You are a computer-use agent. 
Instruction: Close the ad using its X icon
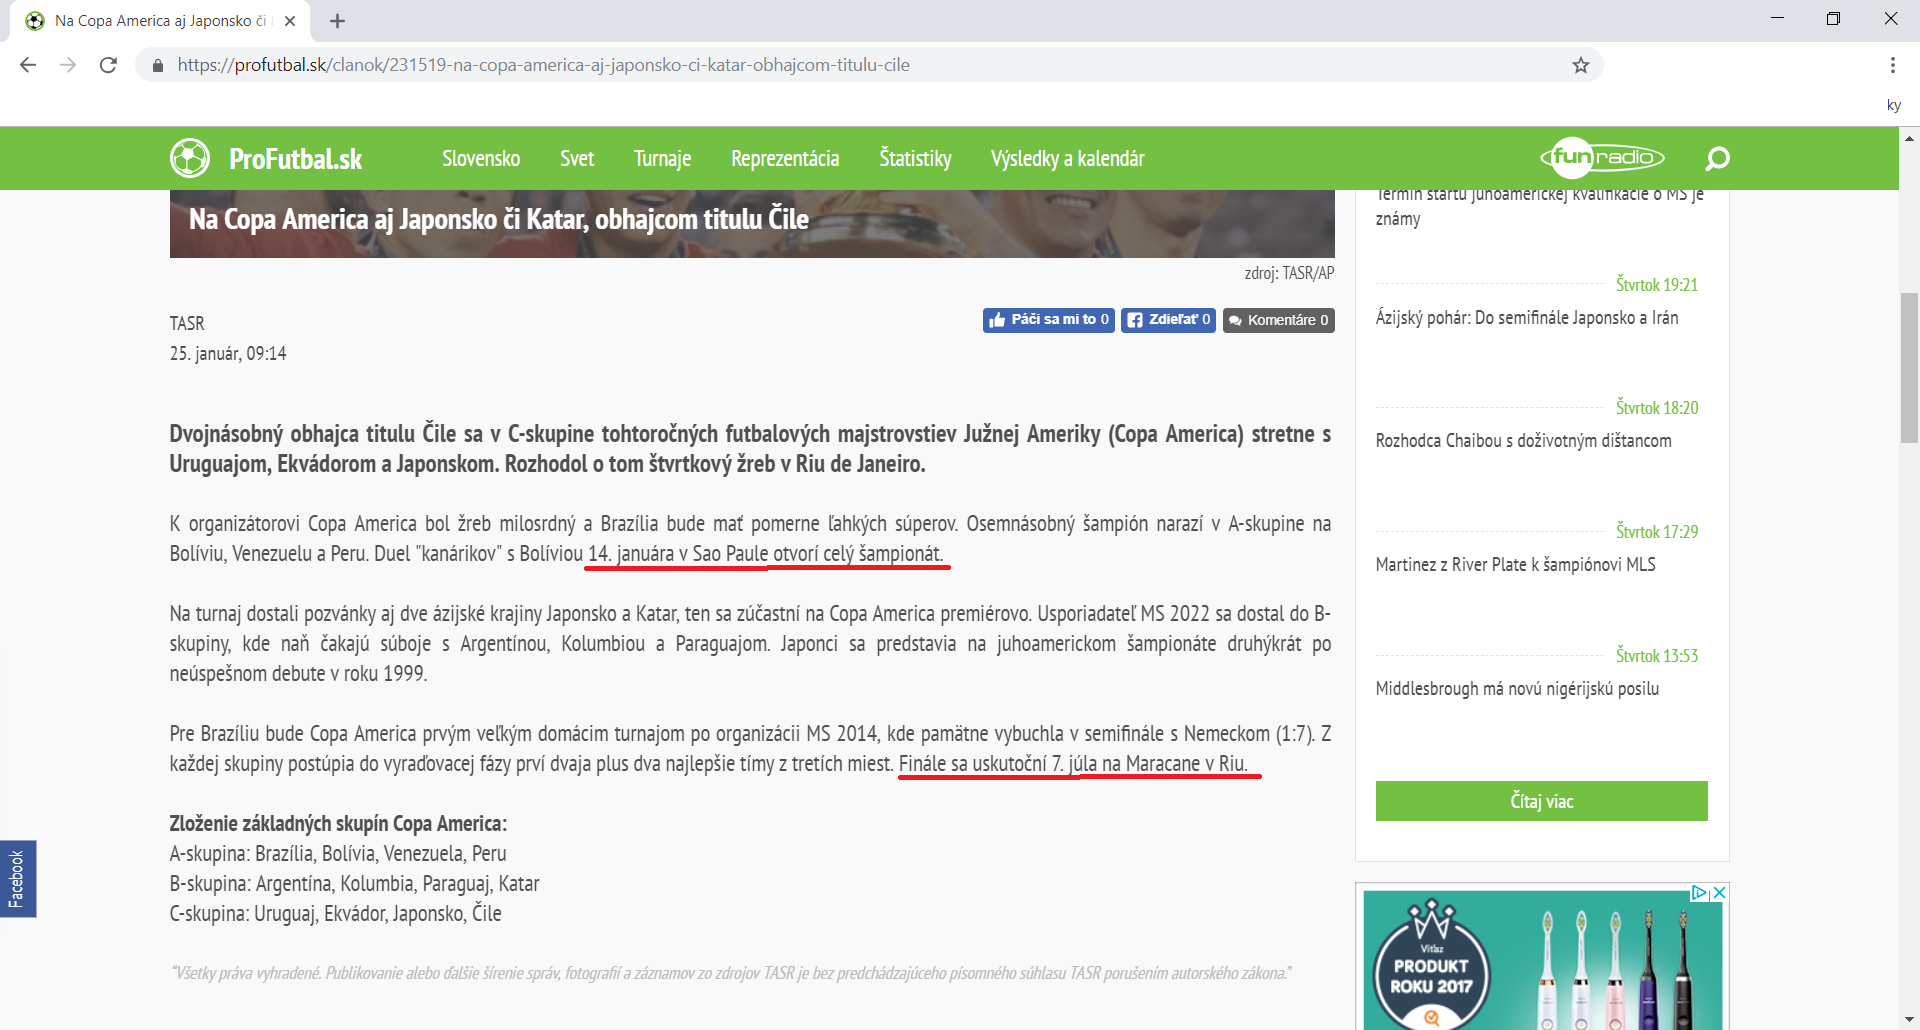tap(1719, 893)
